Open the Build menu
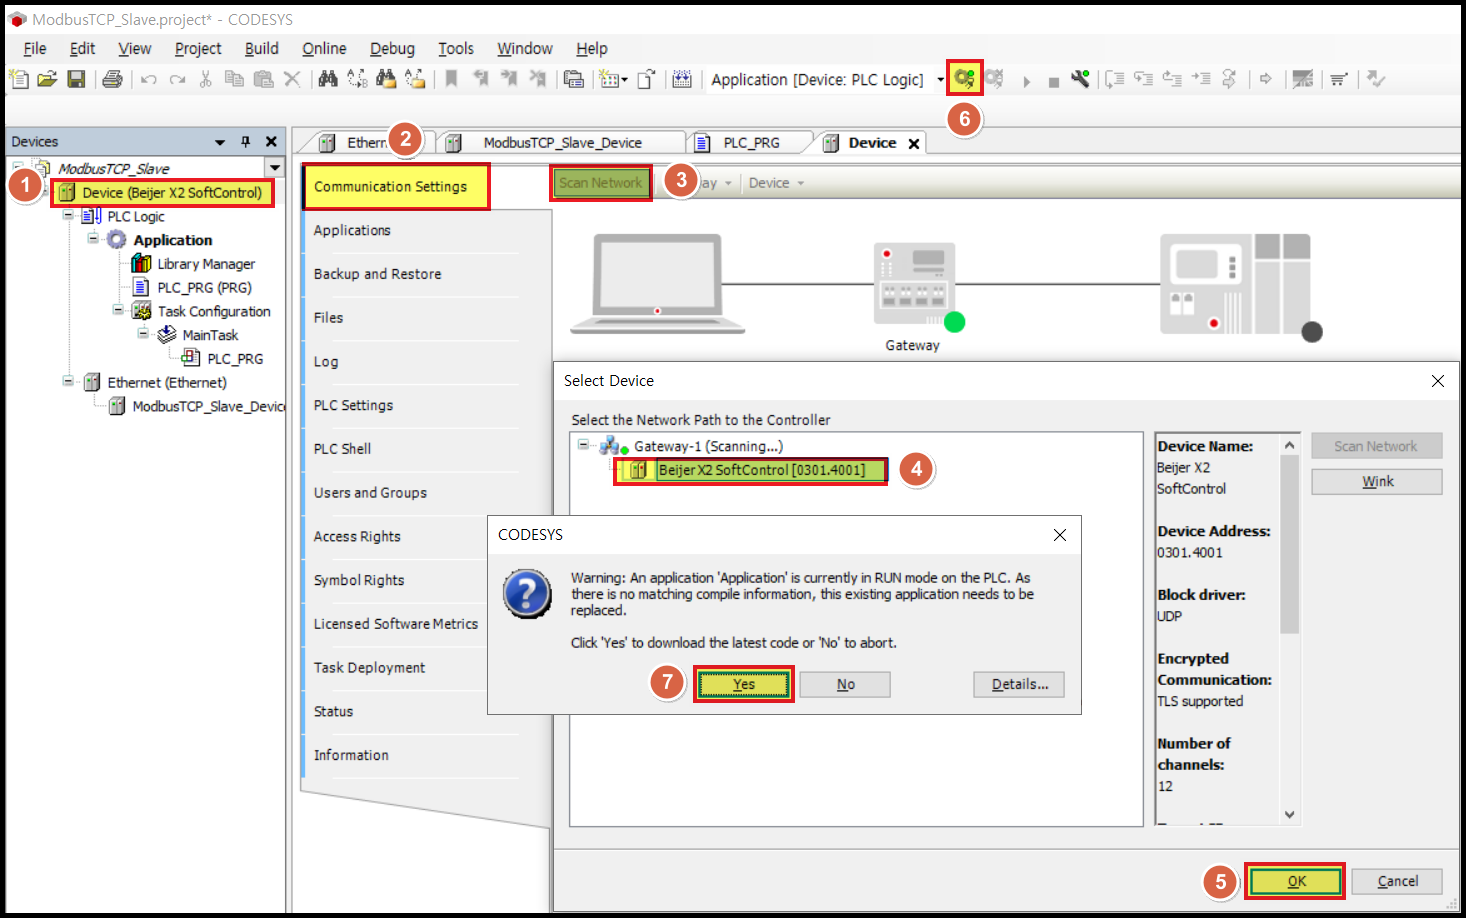Viewport: 1466px width, 918px height. point(262,48)
